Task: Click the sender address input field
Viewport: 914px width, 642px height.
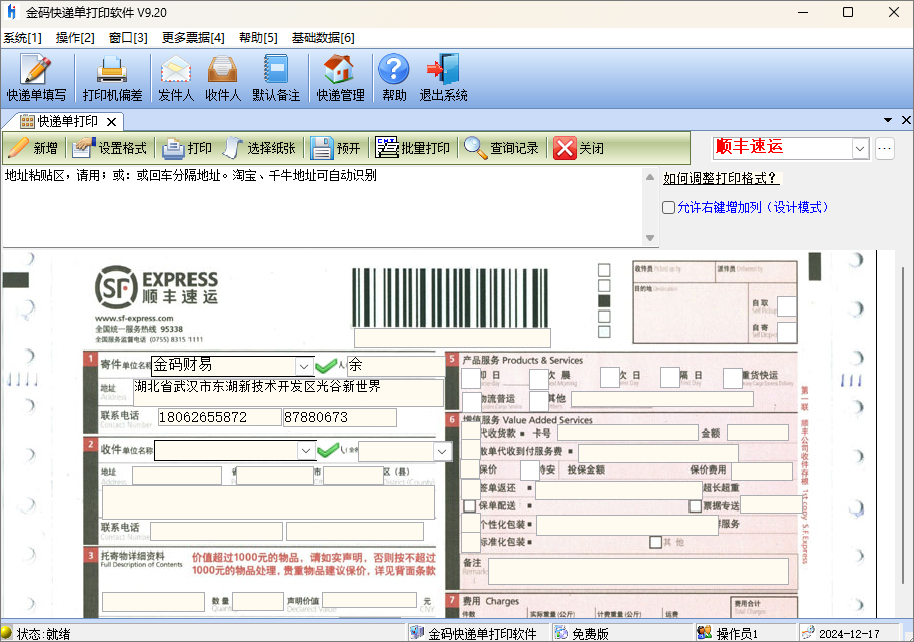Action: tap(288, 391)
